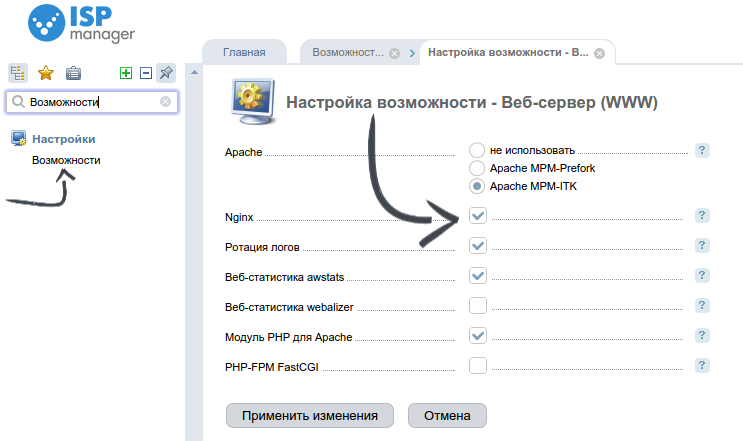Click the briefcase toolbar icon
The image size is (743, 441).
[x=73, y=73]
